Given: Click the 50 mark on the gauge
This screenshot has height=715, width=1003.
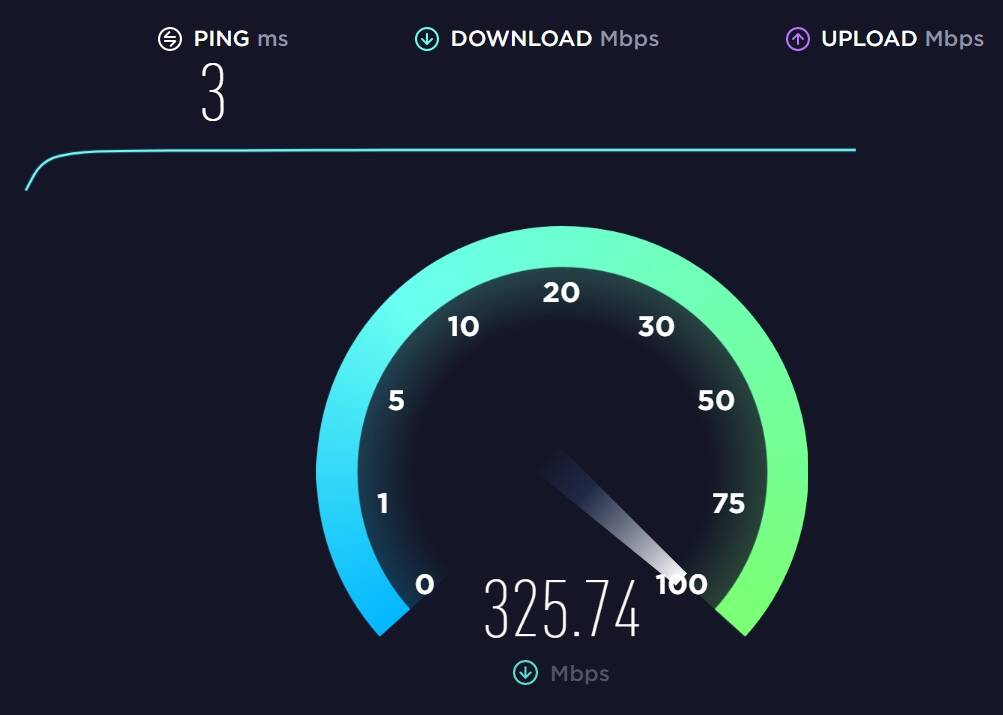Looking at the screenshot, I should (x=716, y=400).
